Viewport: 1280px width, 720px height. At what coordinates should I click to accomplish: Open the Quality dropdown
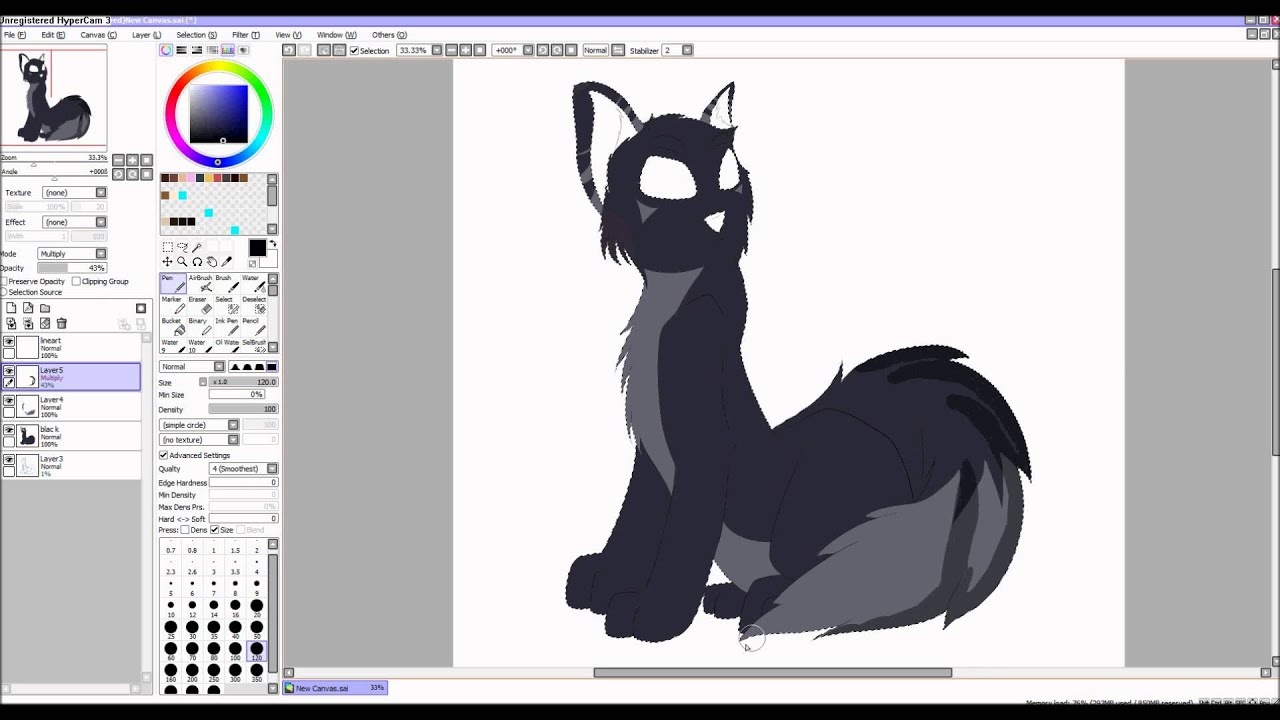(243, 469)
